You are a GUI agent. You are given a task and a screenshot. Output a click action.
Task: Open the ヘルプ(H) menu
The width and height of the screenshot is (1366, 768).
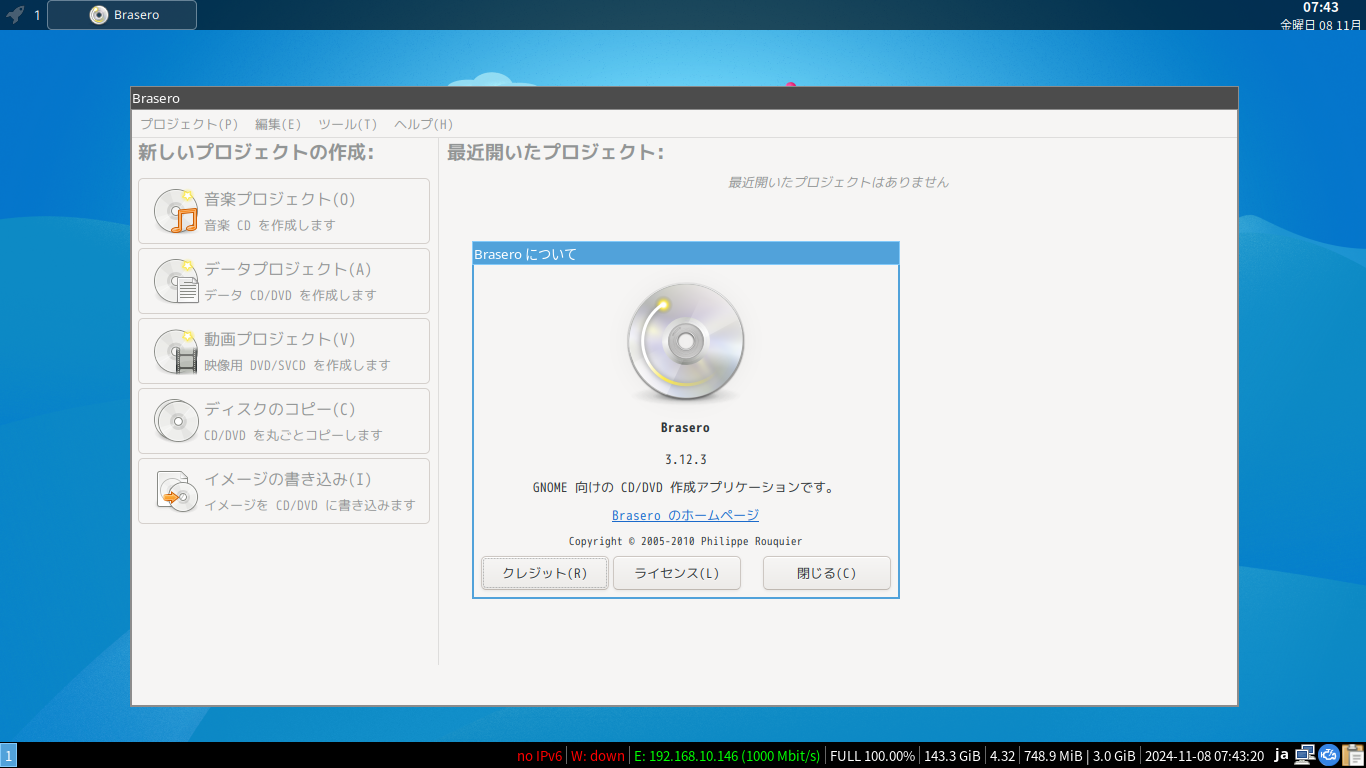[424, 124]
